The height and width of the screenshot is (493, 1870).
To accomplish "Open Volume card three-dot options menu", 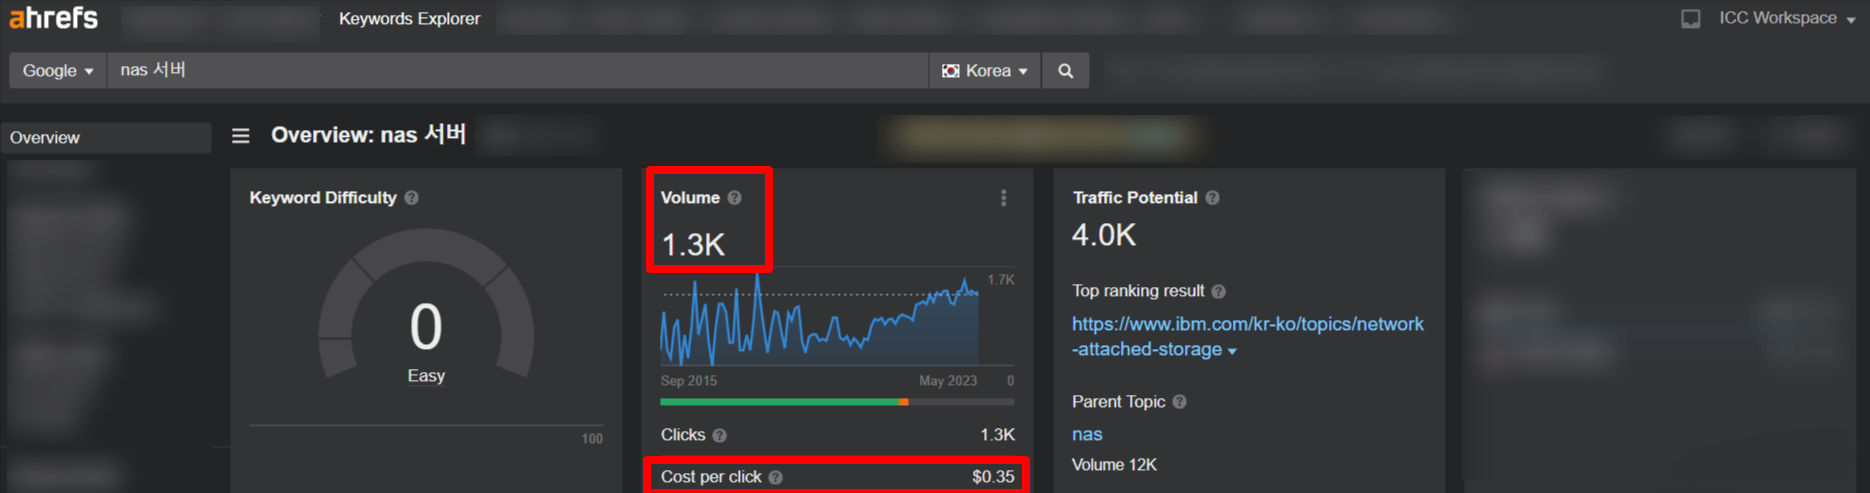I will click(x=1003, y=198).
